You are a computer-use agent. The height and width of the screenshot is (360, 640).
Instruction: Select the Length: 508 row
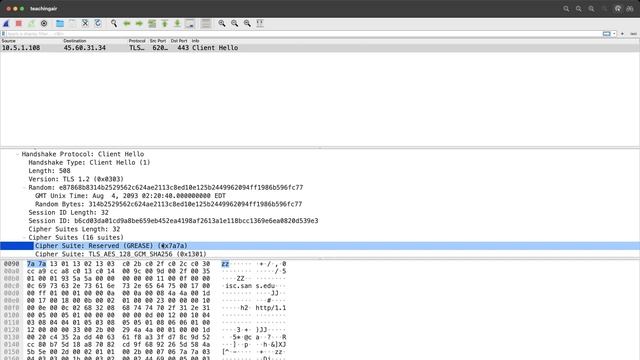pos(320,171)
